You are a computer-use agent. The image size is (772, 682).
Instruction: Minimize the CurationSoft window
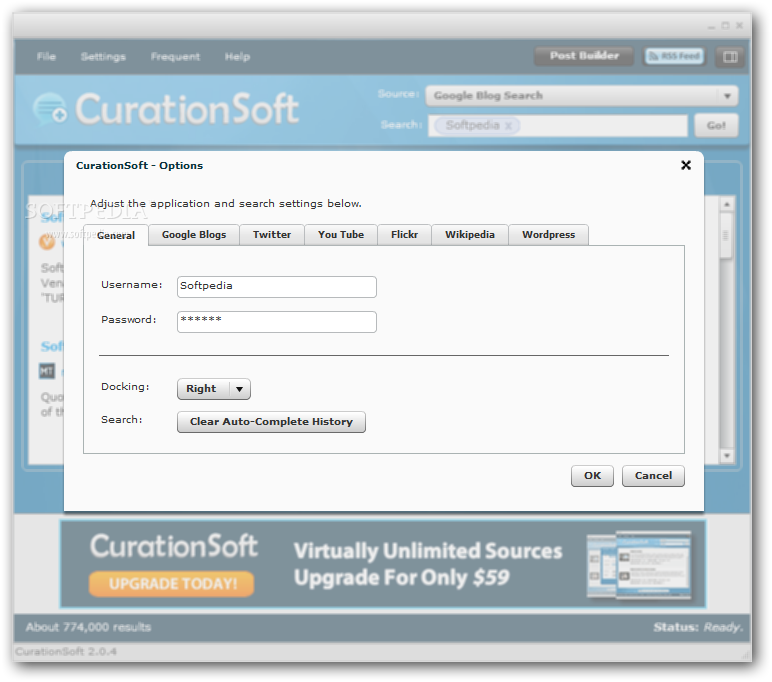click(x=711, y=26)
